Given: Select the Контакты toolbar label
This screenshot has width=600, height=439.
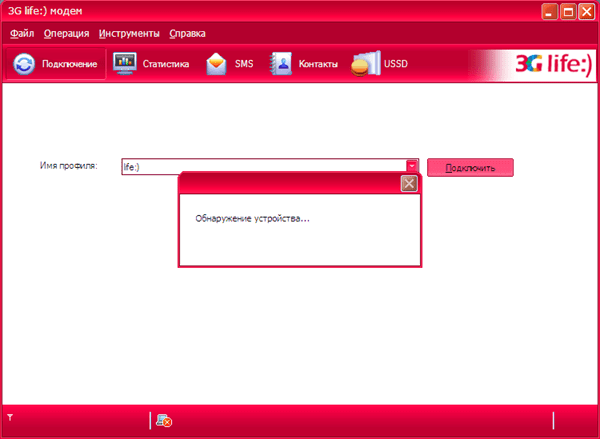Looking at the screenshot, I should click(318, 64).
